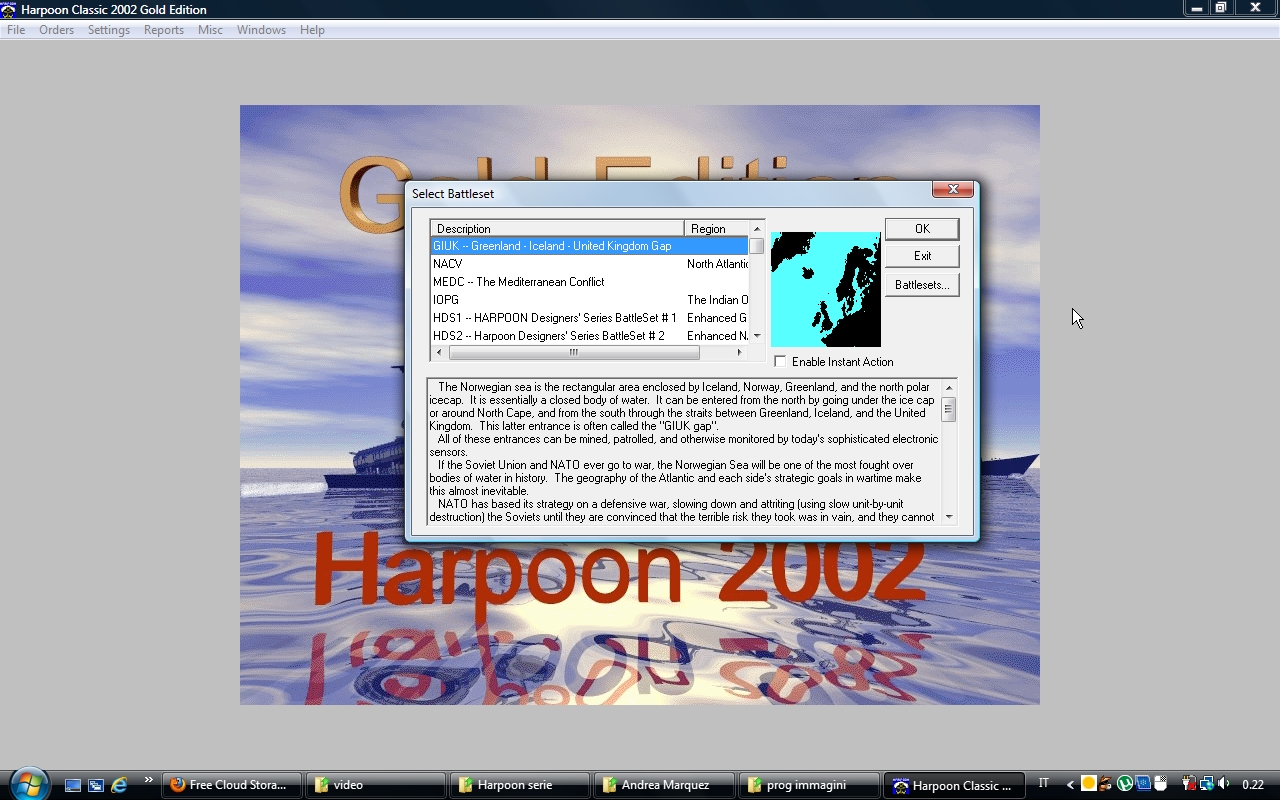Screen dimensions: 1280x800
Task: Switch to Free Cloud Storage Firefox window
Action: tap(231, 785)
